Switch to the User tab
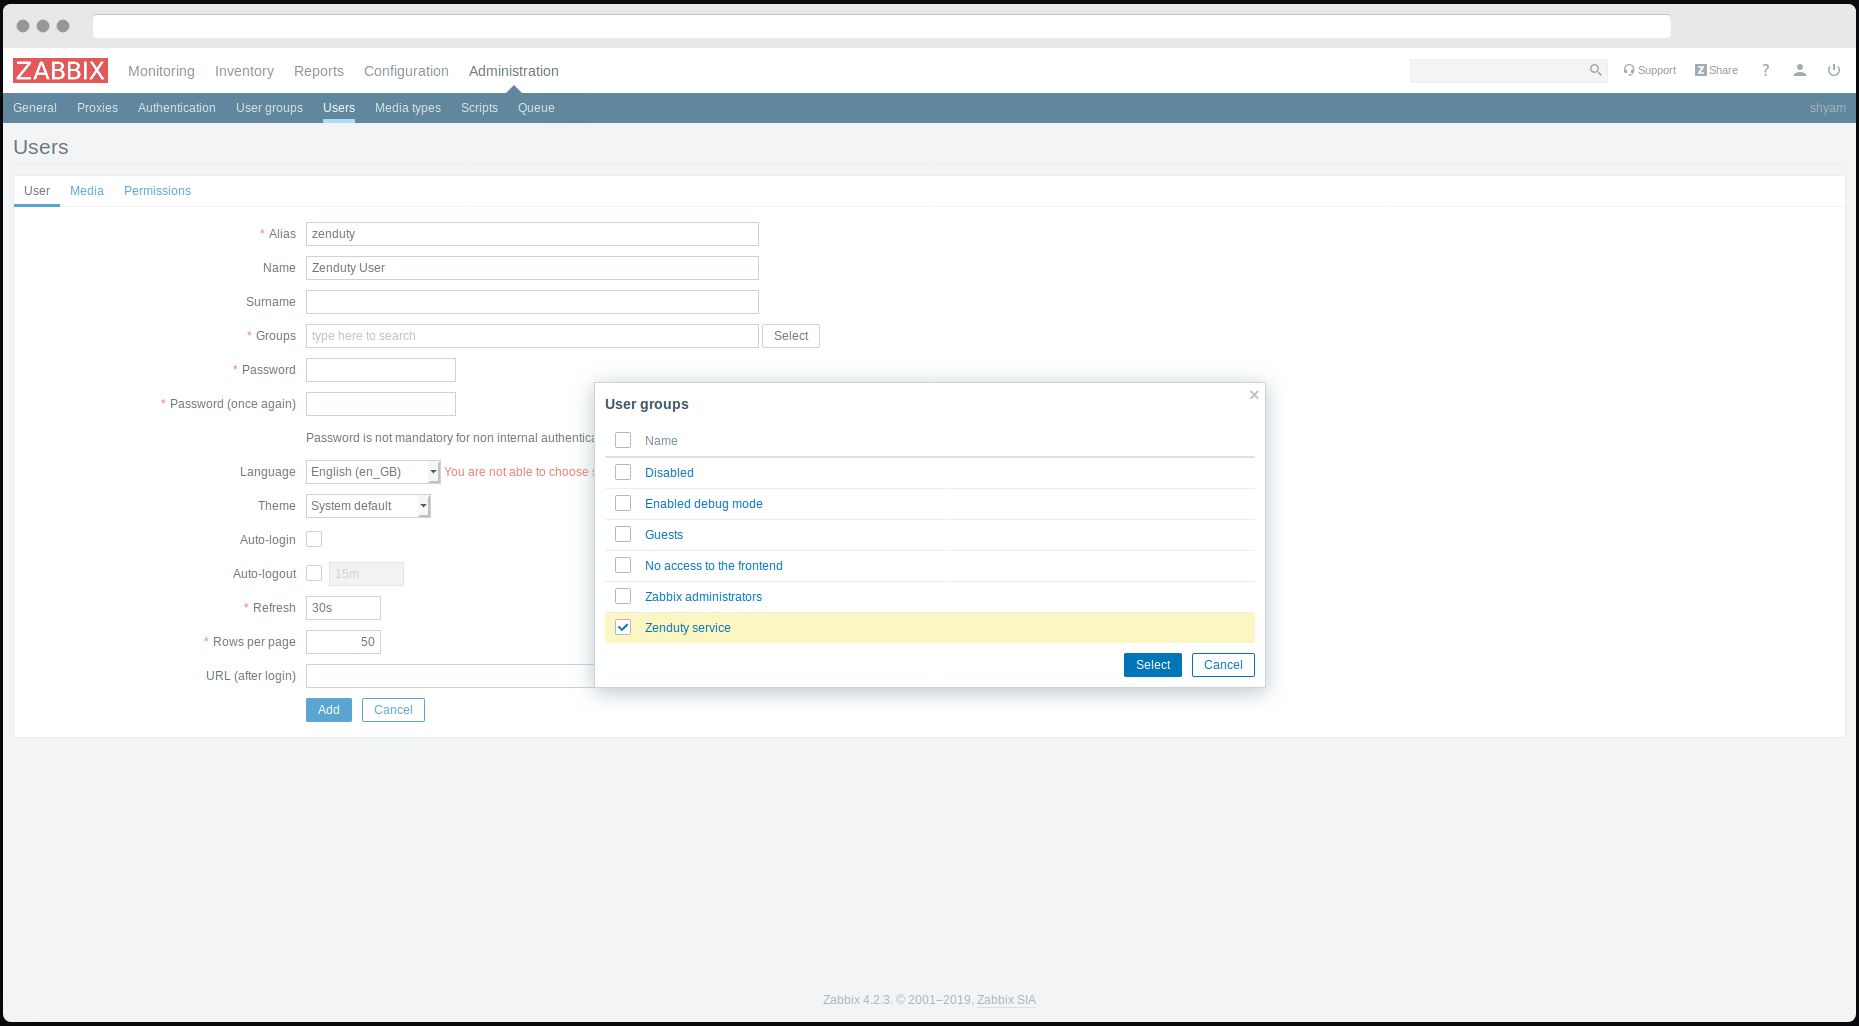Image resolution: width=1859 pixels, height=1026 pixels. click(x=37, y=191)
